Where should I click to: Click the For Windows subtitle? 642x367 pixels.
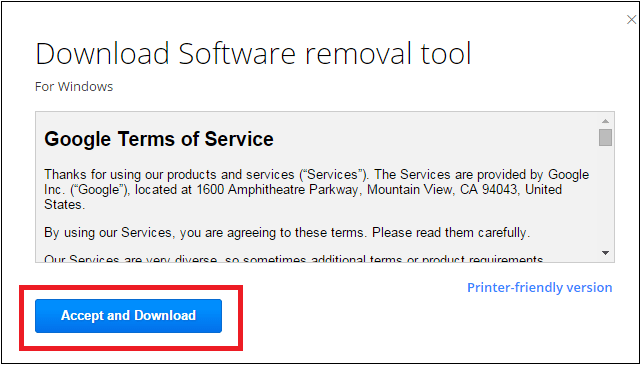coord(74,86)
